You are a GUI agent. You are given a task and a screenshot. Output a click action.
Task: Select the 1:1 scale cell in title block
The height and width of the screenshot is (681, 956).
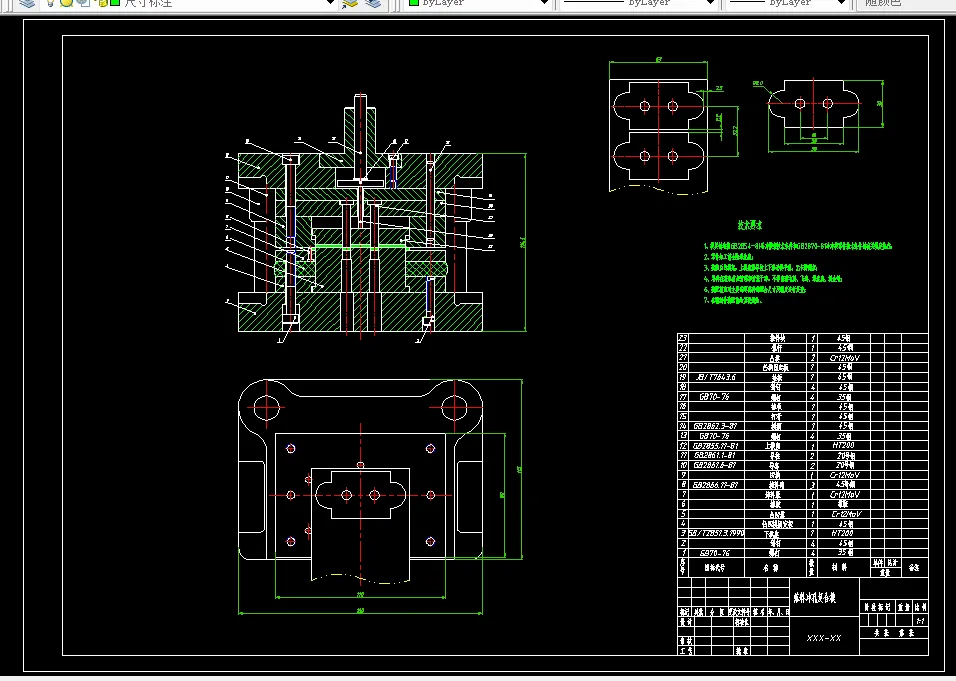pos(920,621)
